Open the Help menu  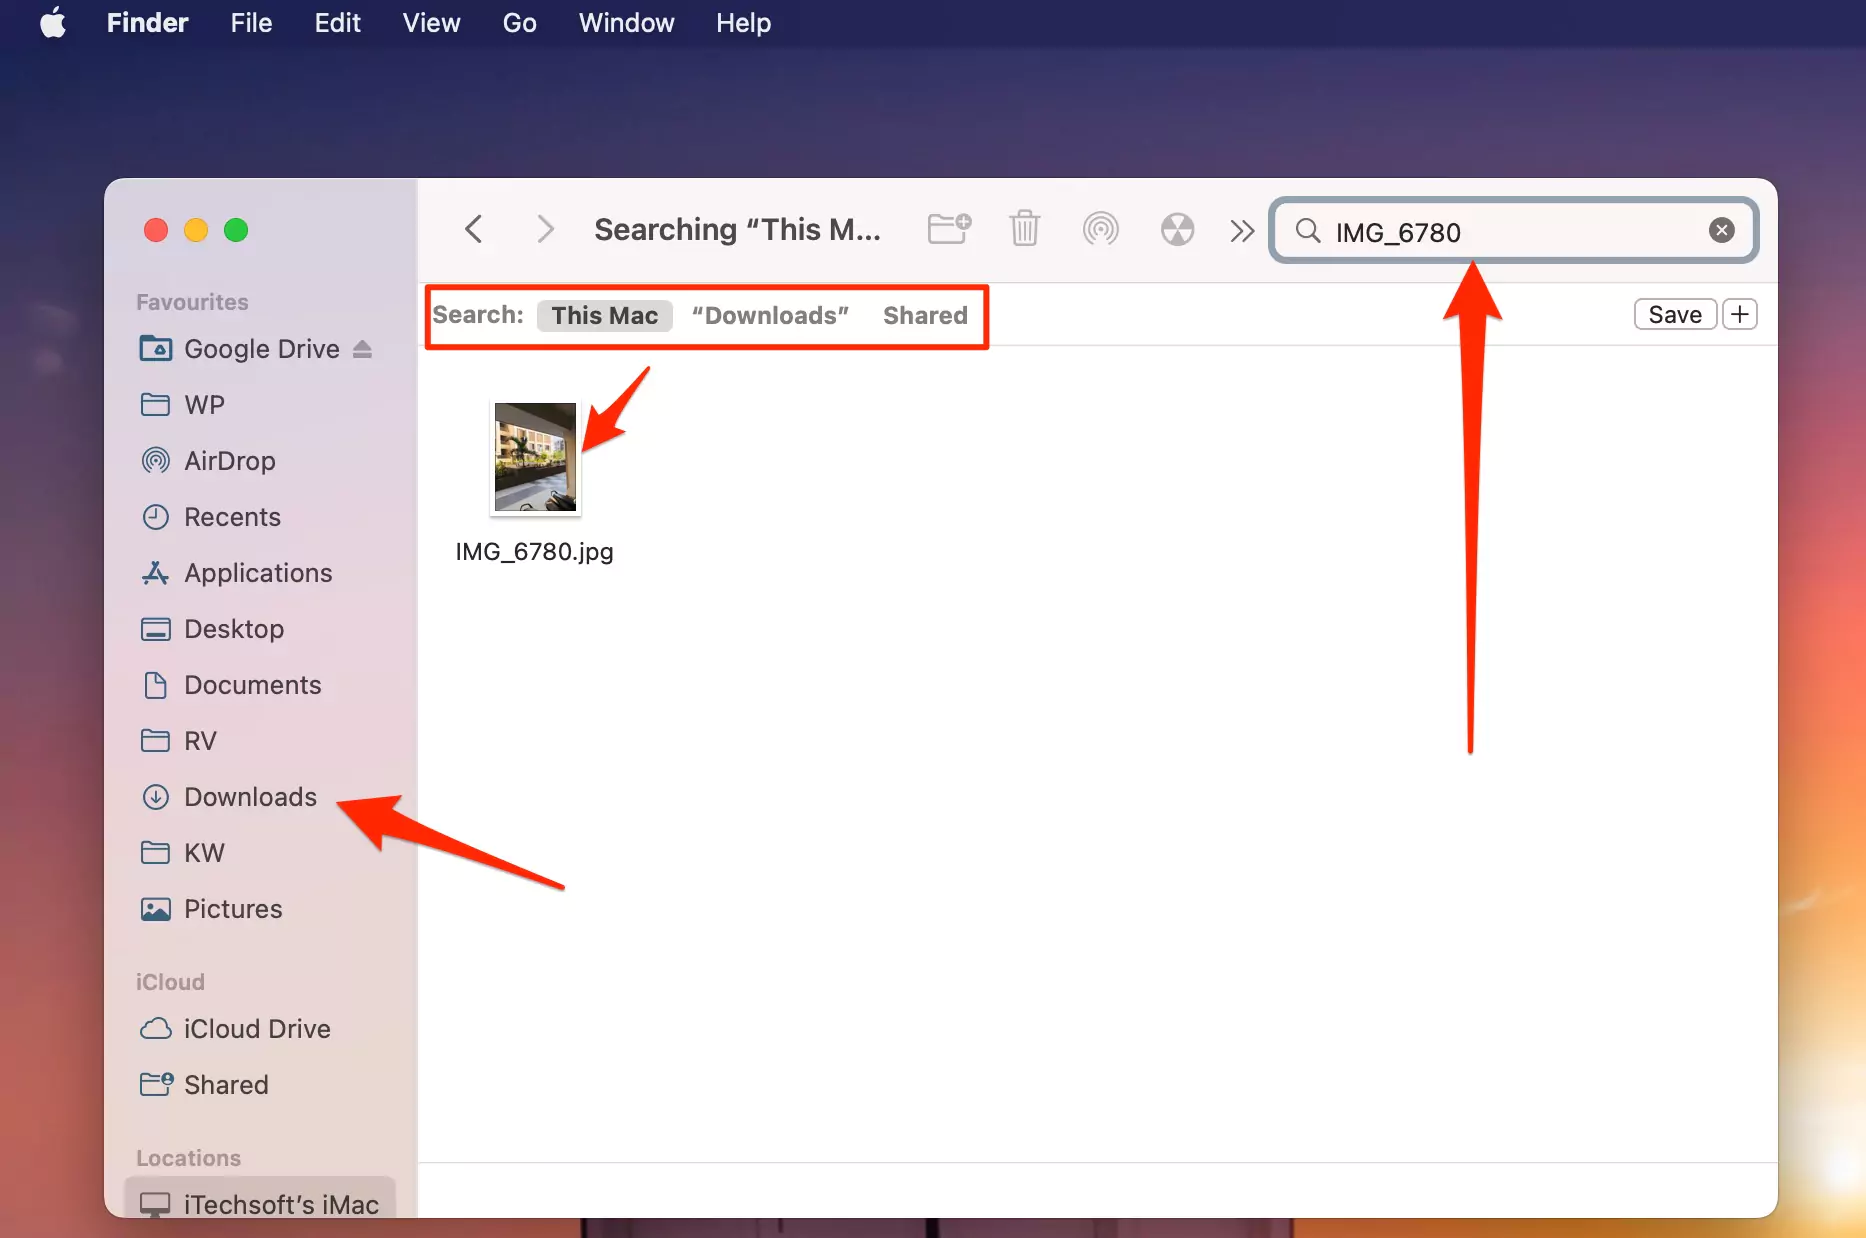tap(743, 22)
